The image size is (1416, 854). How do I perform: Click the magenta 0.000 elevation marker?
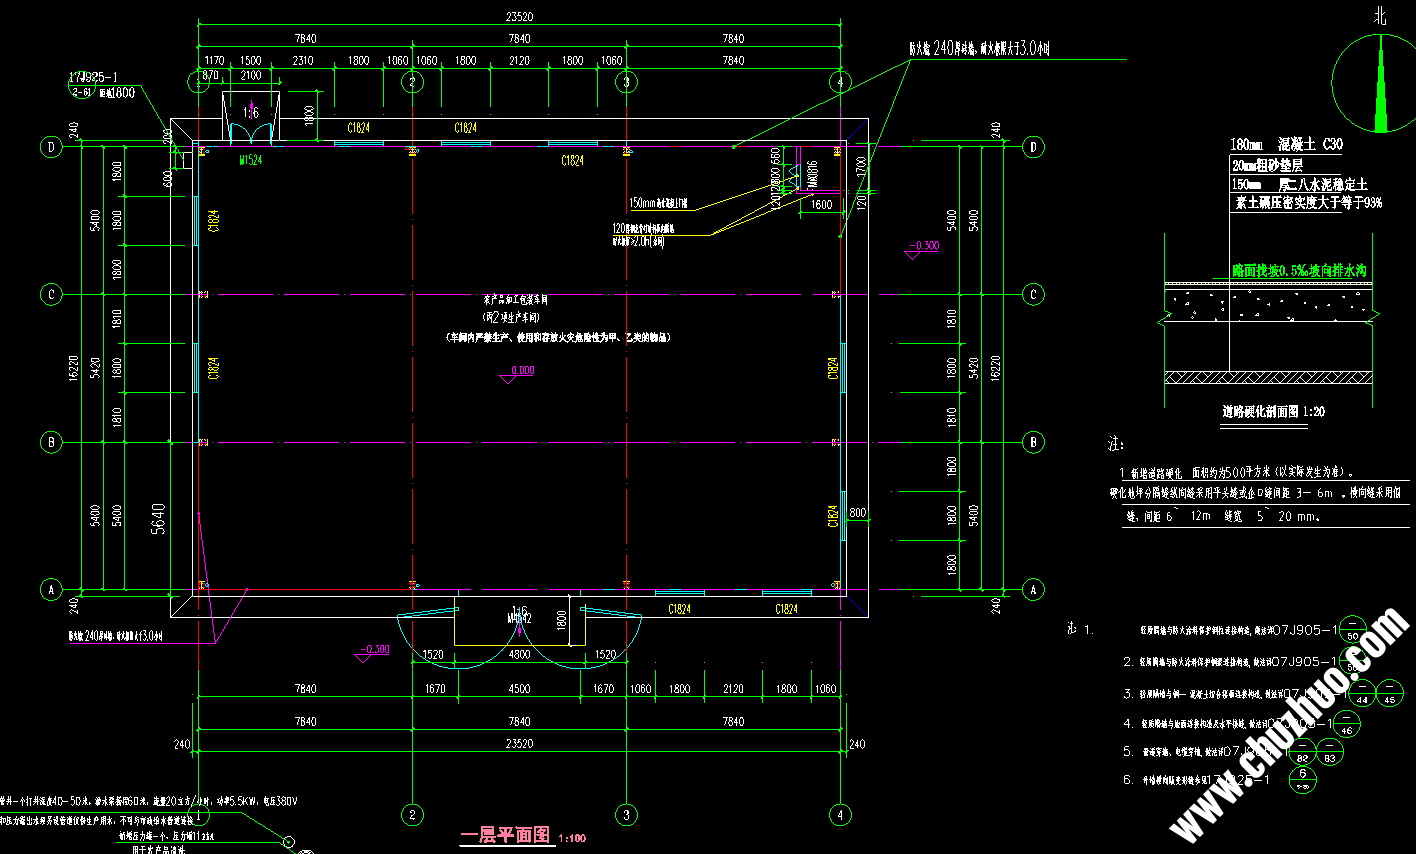(521, 371)
